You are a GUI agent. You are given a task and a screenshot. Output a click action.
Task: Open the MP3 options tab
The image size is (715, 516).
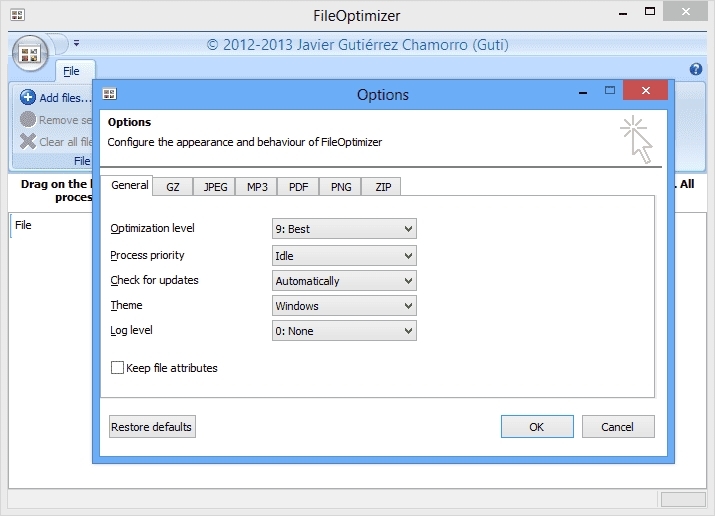pos(257,187)
